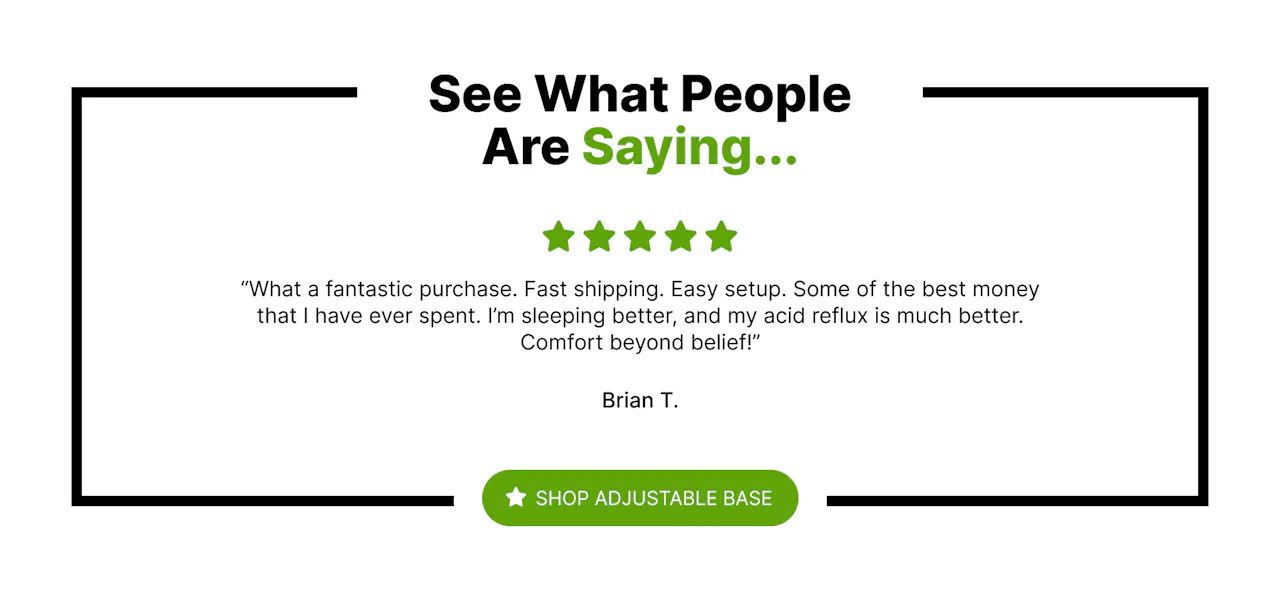Click the fifth green rating star
The width and height of the screenshot is (1280, 599).
[721, 237]
